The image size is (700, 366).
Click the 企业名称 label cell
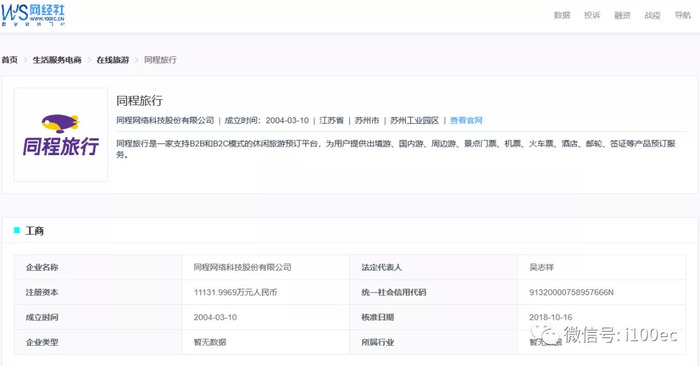point(98,267)
